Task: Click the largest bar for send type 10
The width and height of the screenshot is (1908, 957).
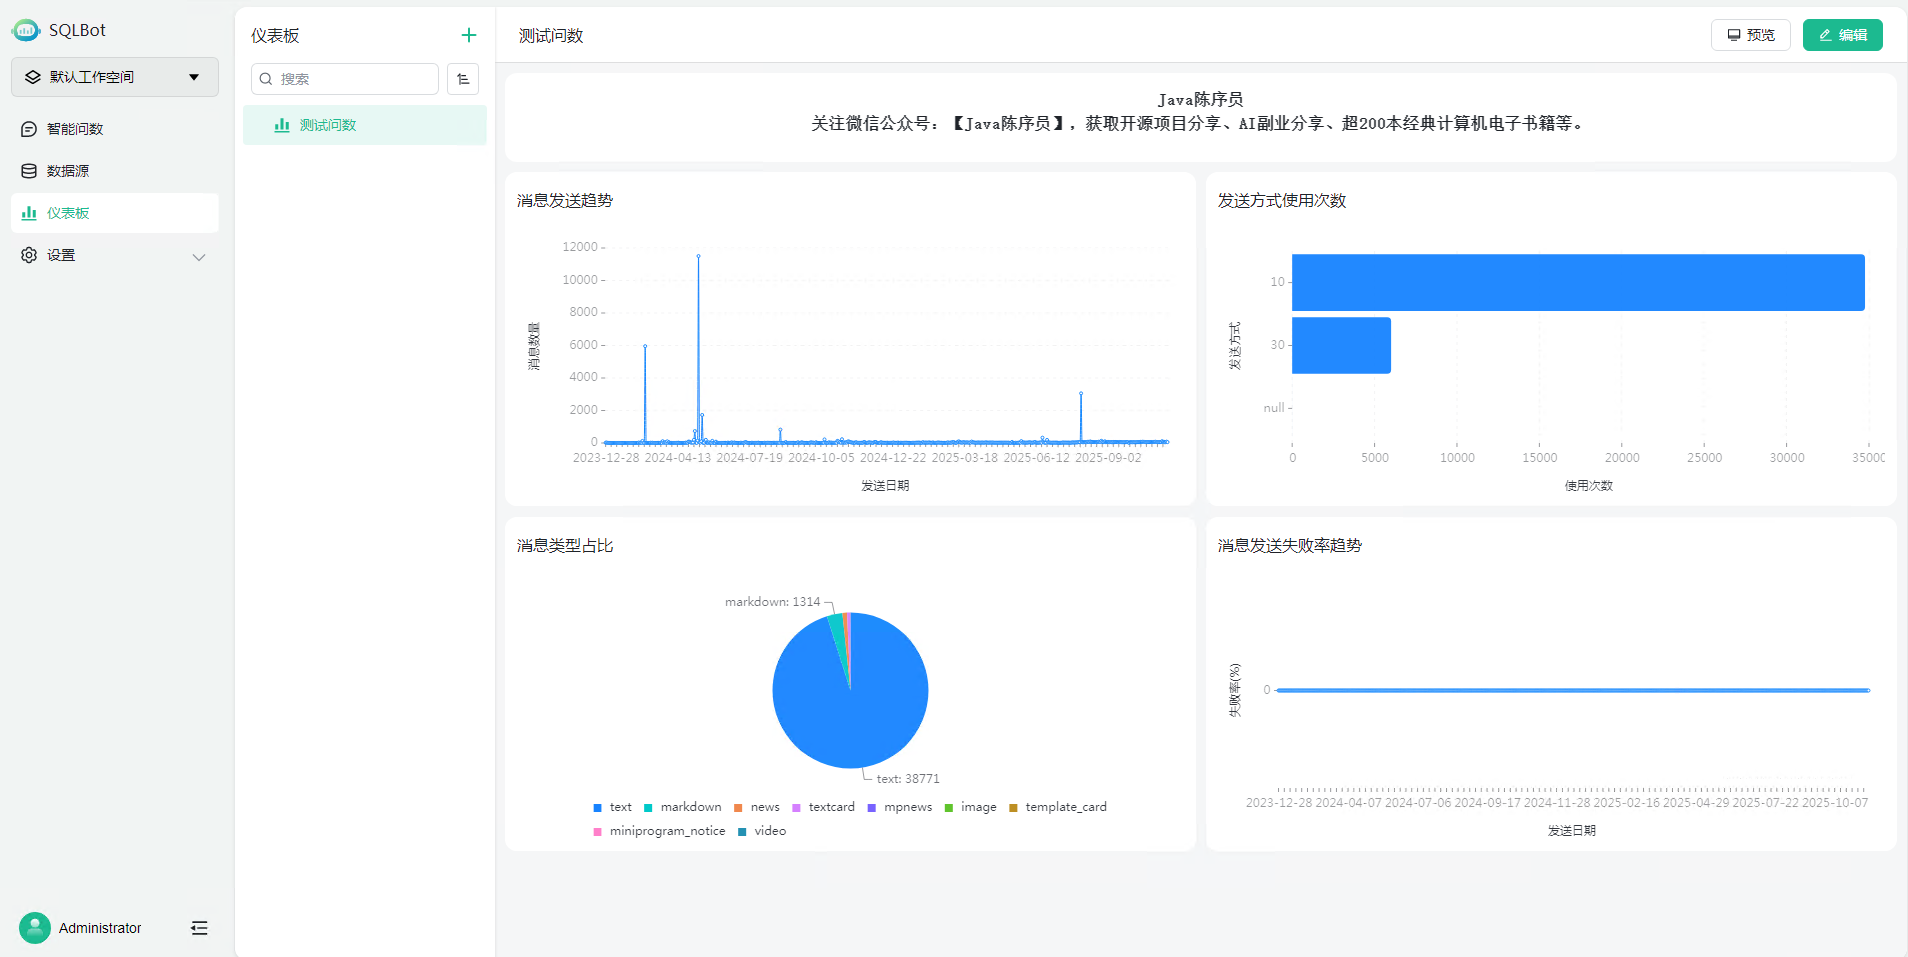Action: click(1577, 283)
